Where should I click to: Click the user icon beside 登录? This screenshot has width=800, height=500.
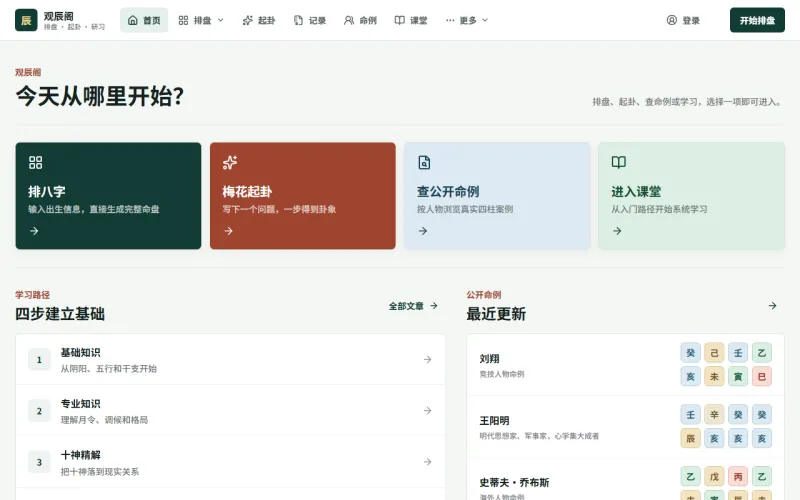[671, 20]
